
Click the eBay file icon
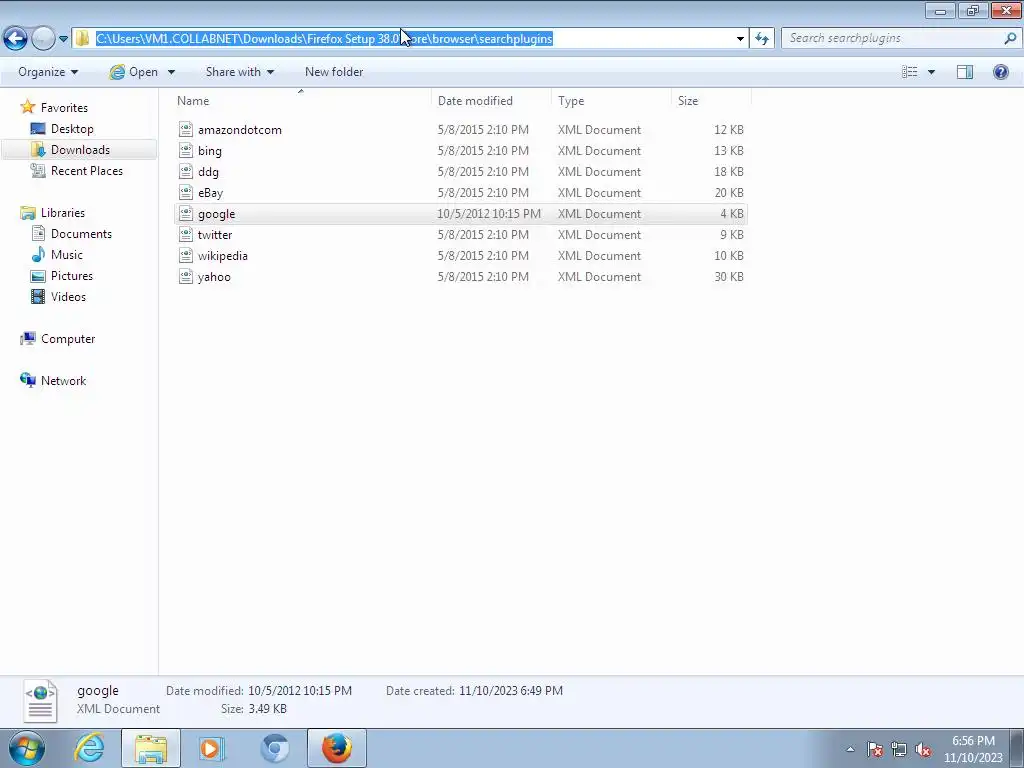click(186, 192)
